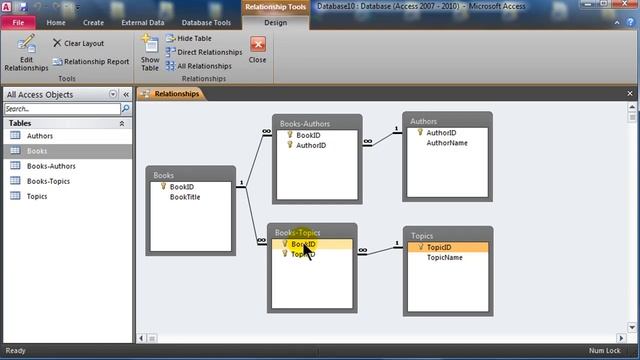Click the Authors table title bar
Screen dimensions: 640x360
(x=447, y=121)
